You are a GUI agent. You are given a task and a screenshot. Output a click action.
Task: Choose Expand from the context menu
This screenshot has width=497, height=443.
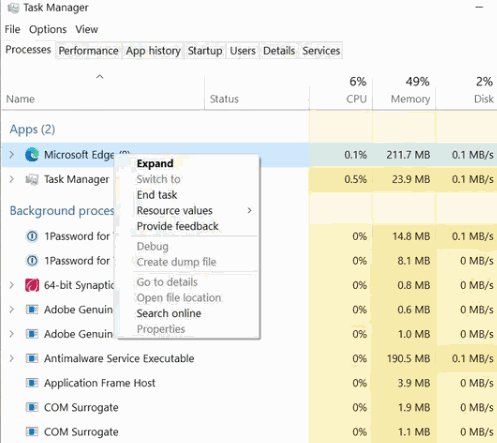(x=155, y=164)
